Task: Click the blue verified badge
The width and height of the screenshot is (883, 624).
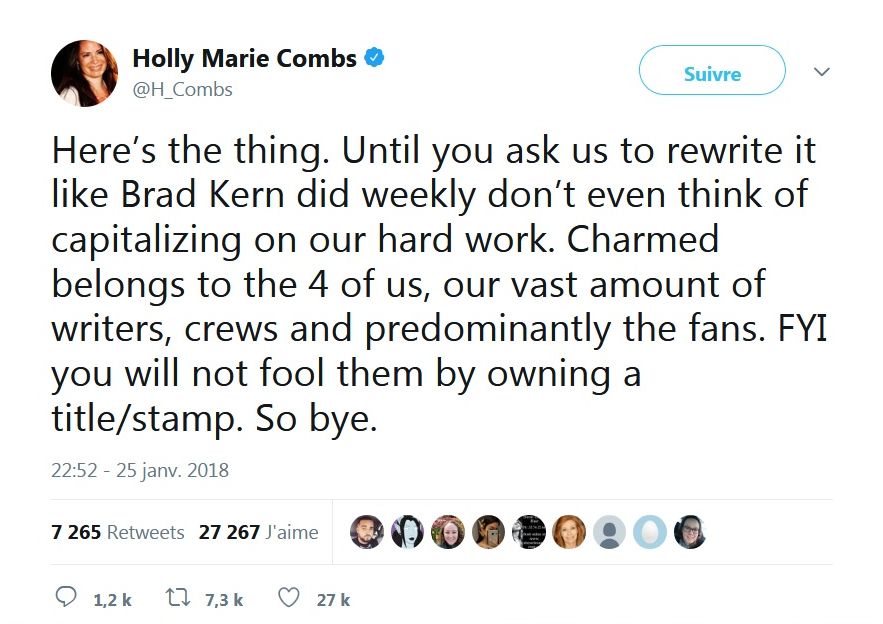Action: point(374,58)
